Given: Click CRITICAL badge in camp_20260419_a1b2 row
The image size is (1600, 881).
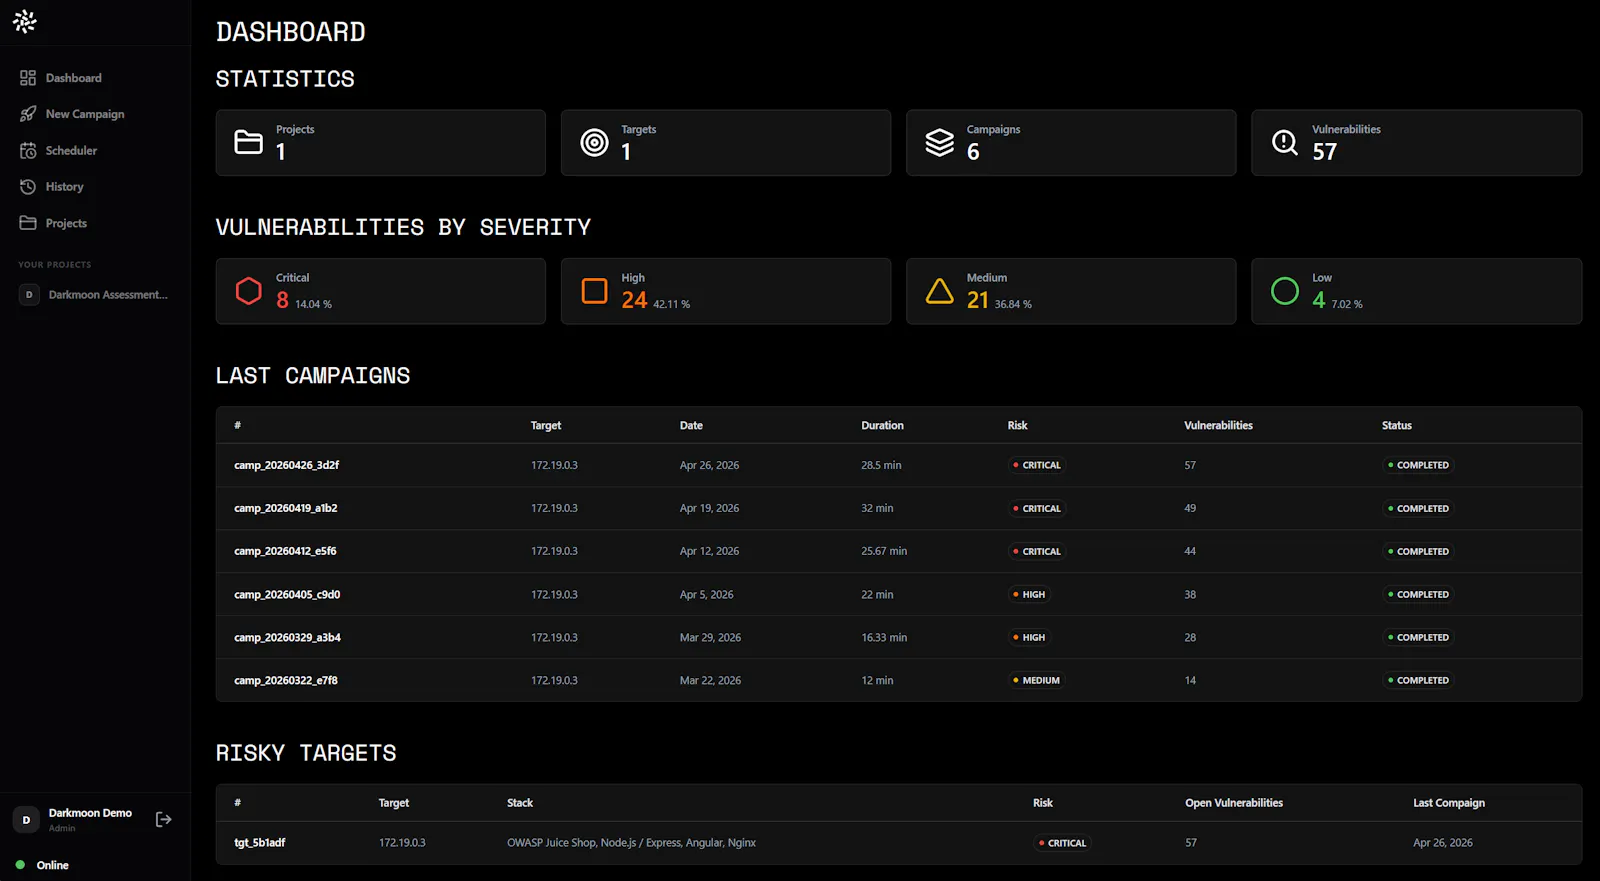Looking at the screenshot, I should pyautogui.click(x=1036, y=508).
